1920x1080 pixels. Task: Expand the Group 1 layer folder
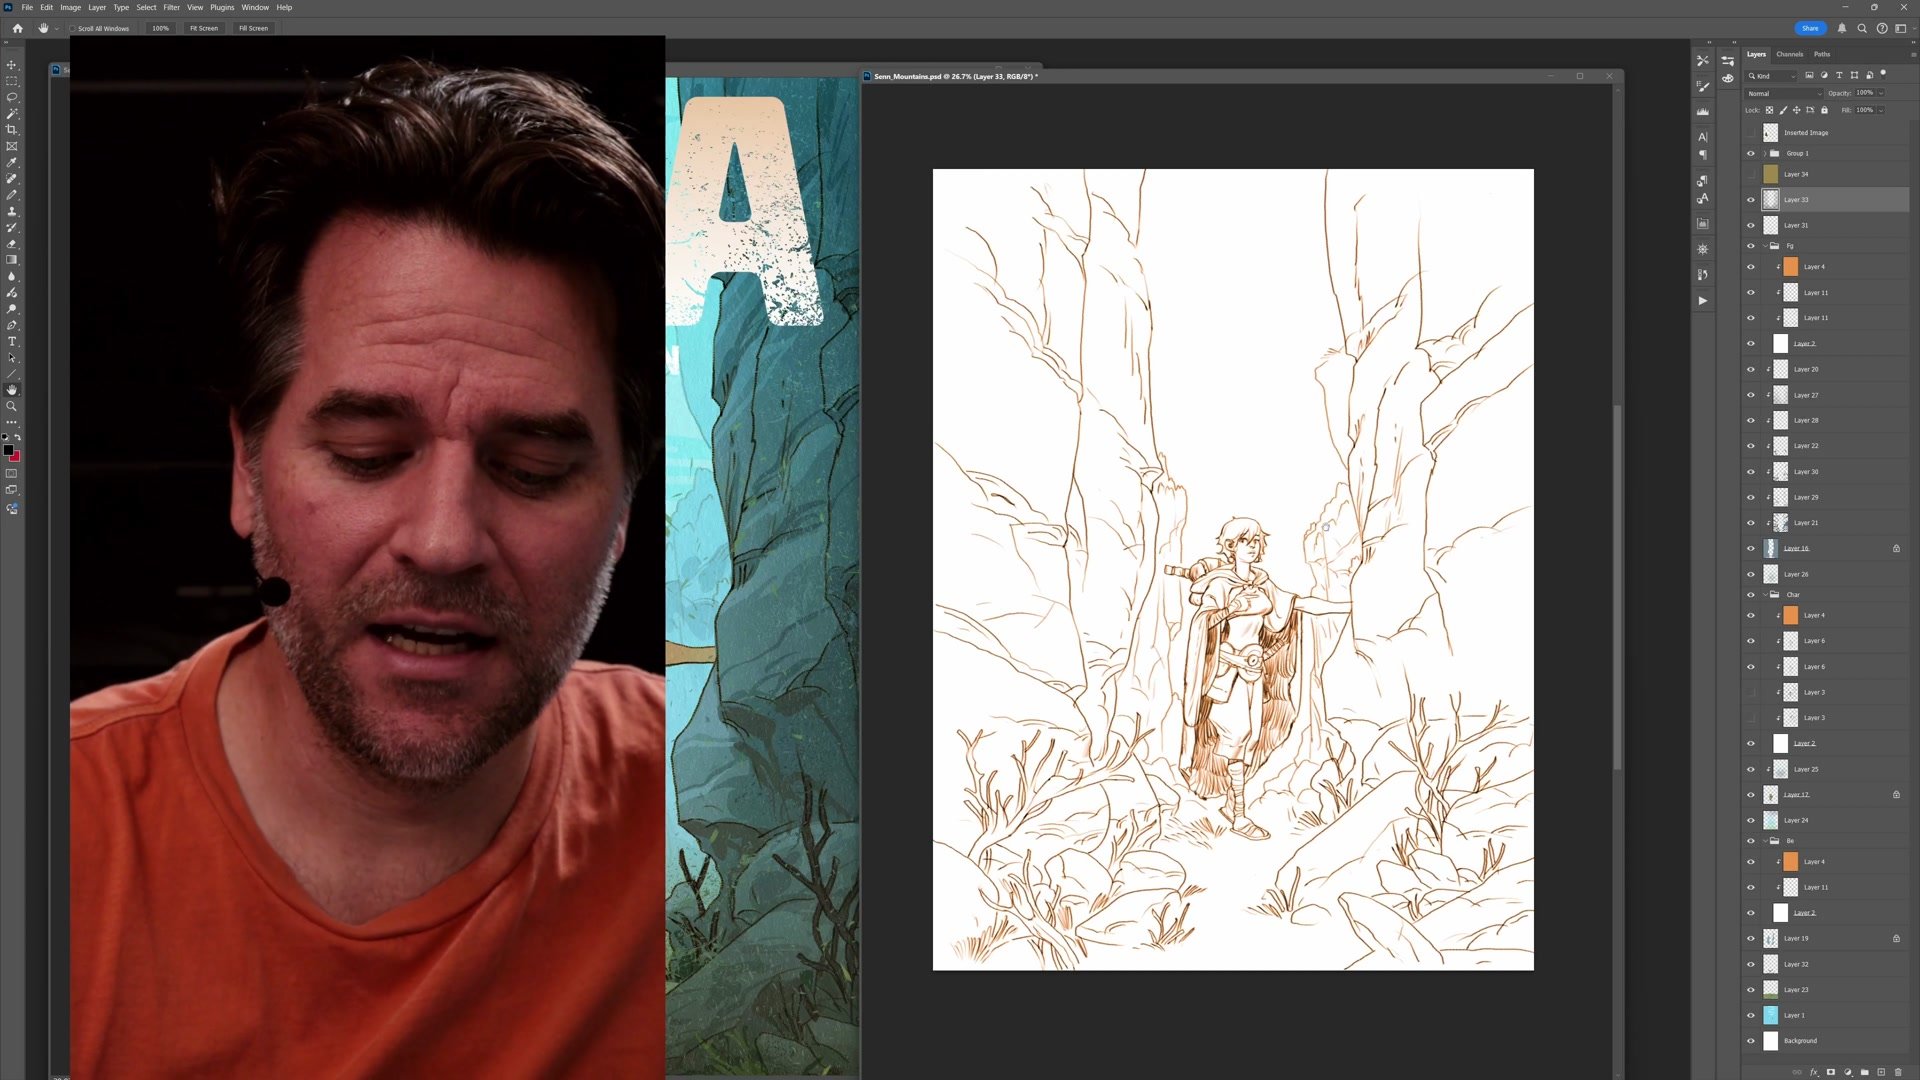[x=1764, y=153]
